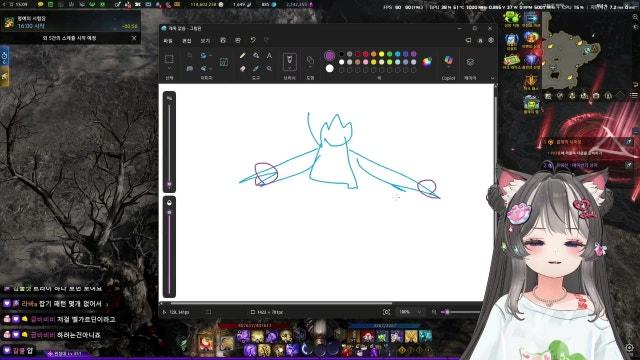Select the Pencil tool in Paint
Image resolution: width=640 pixels, height=360 pixels.
(x=242, y=56)
